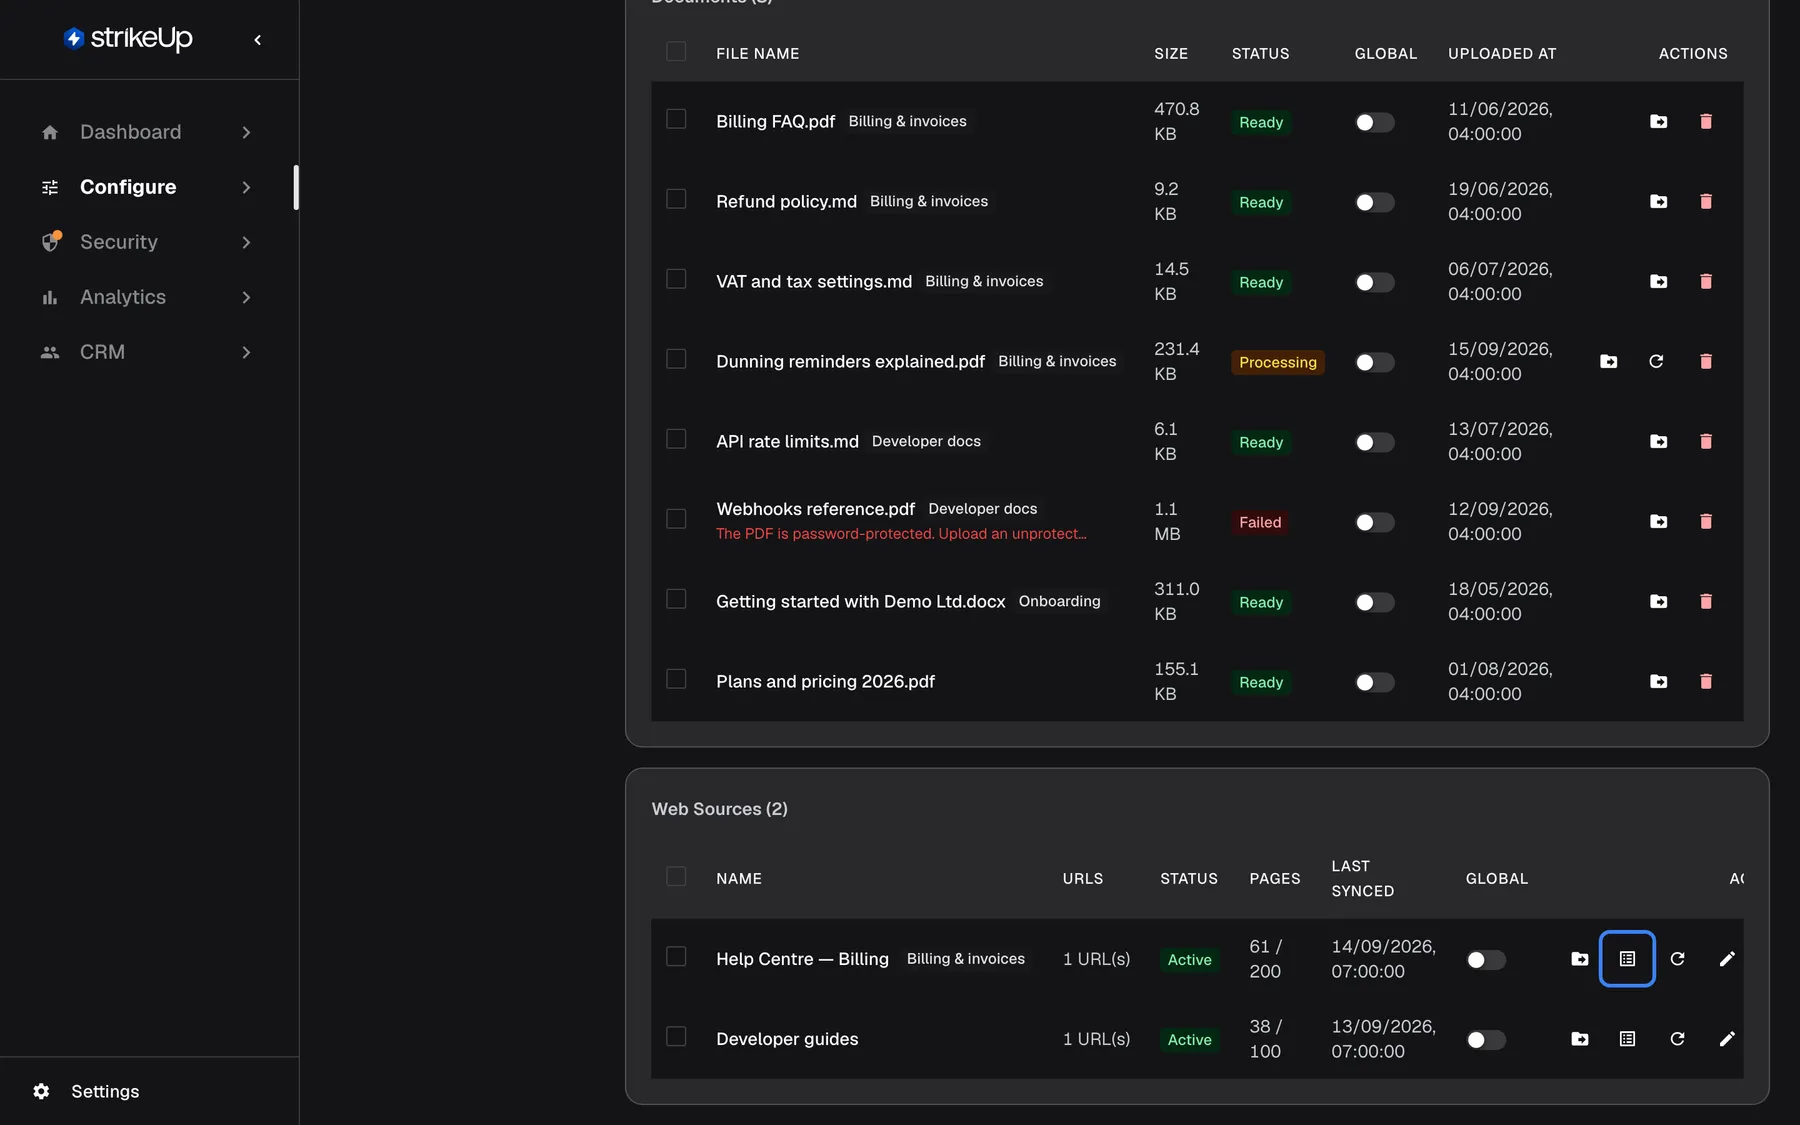1800x1125 pixels.
Task: Resync Developer guides web source
Action: [1677, 1038]
